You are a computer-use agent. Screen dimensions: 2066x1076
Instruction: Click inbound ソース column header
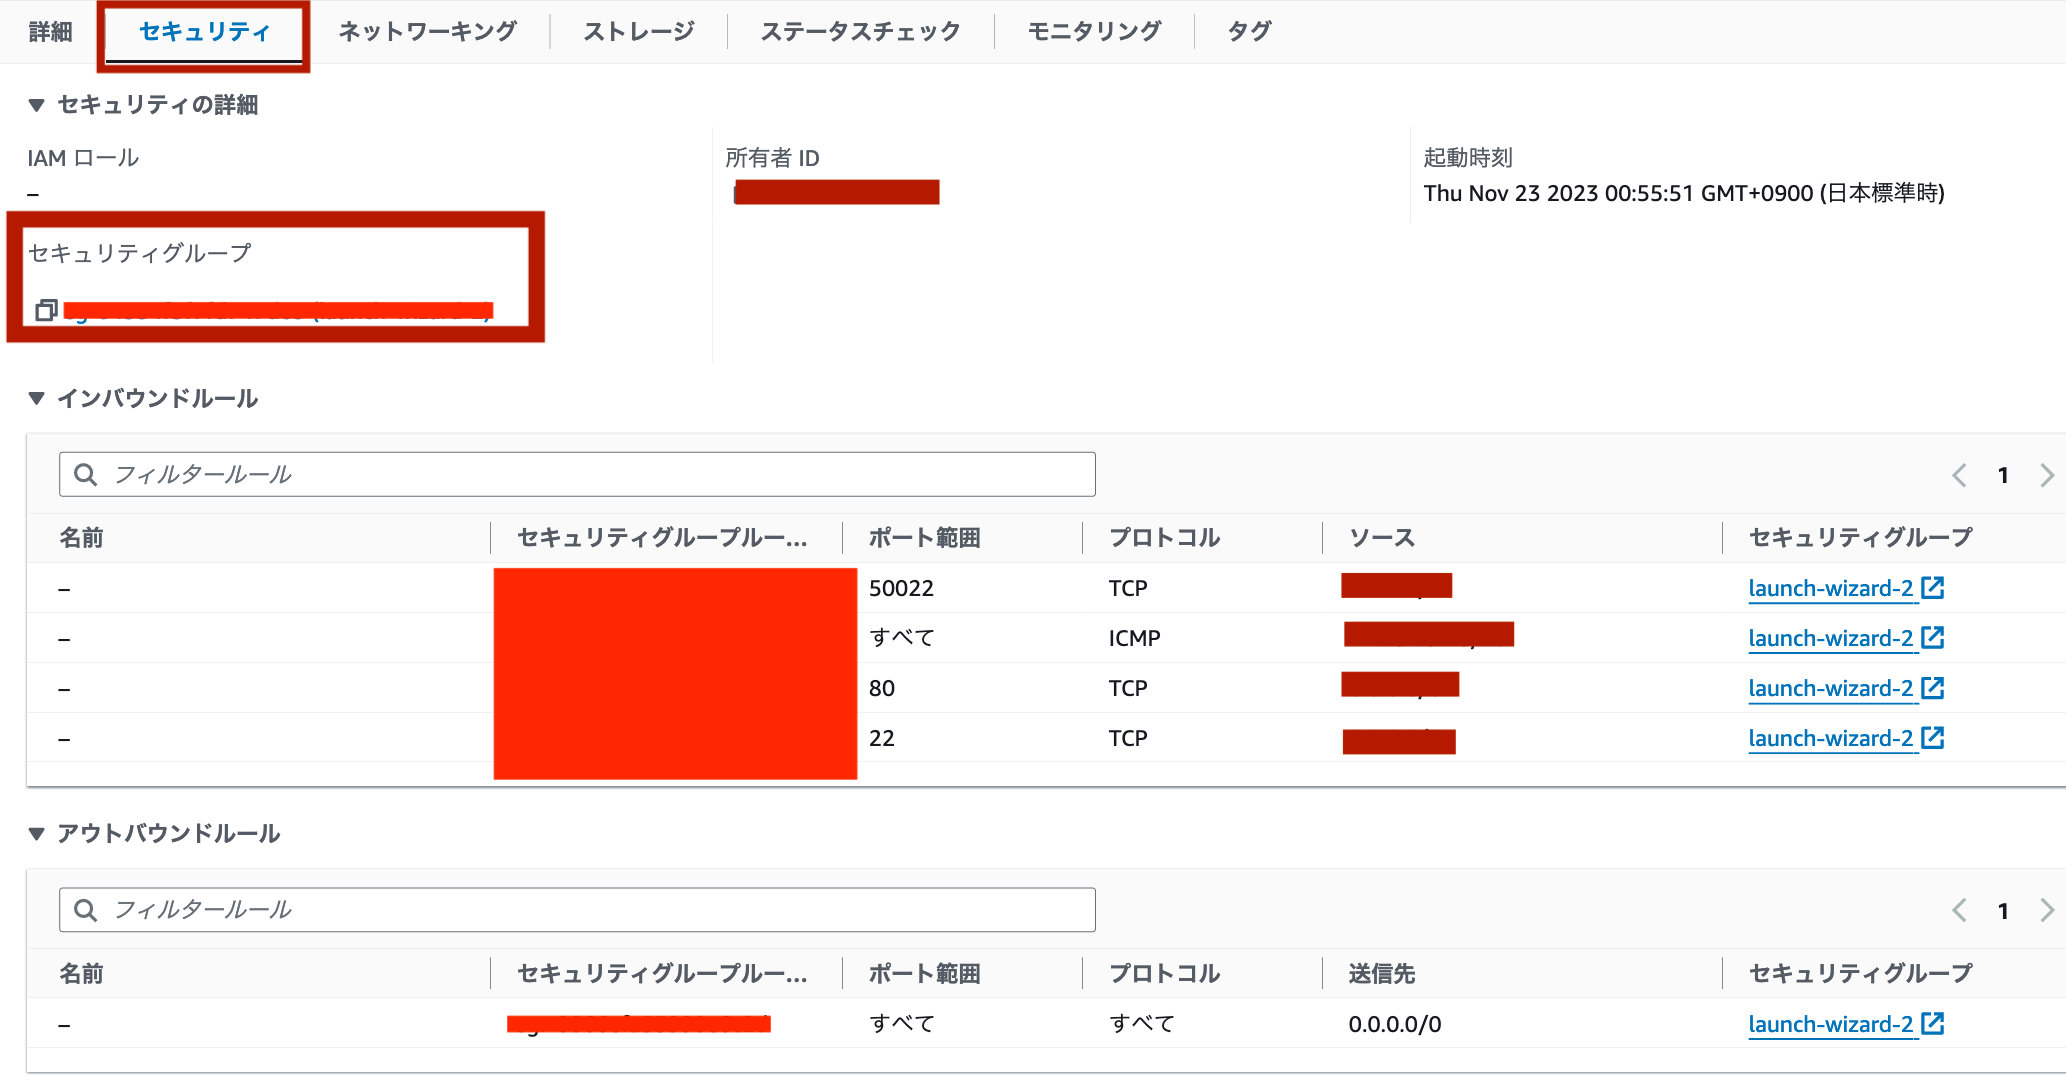click(1382, 538)
